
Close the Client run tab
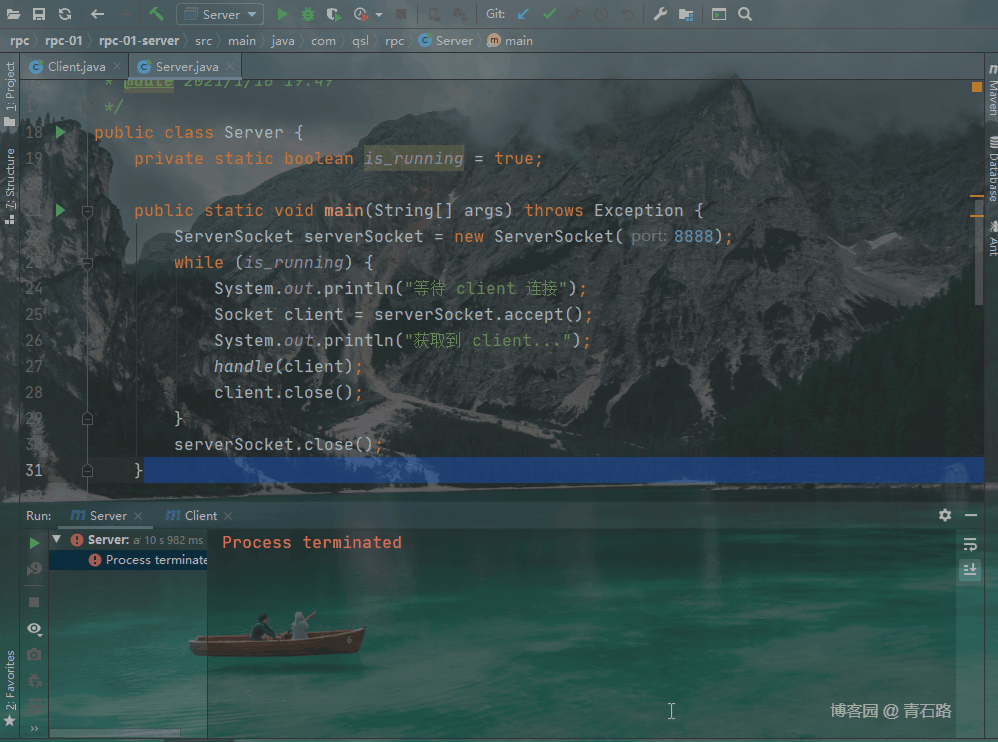(228, 515)
